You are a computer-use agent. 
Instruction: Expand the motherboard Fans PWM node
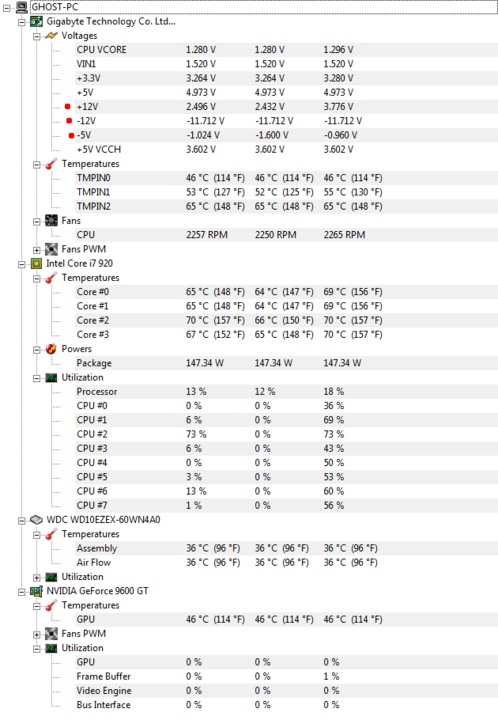37,250
